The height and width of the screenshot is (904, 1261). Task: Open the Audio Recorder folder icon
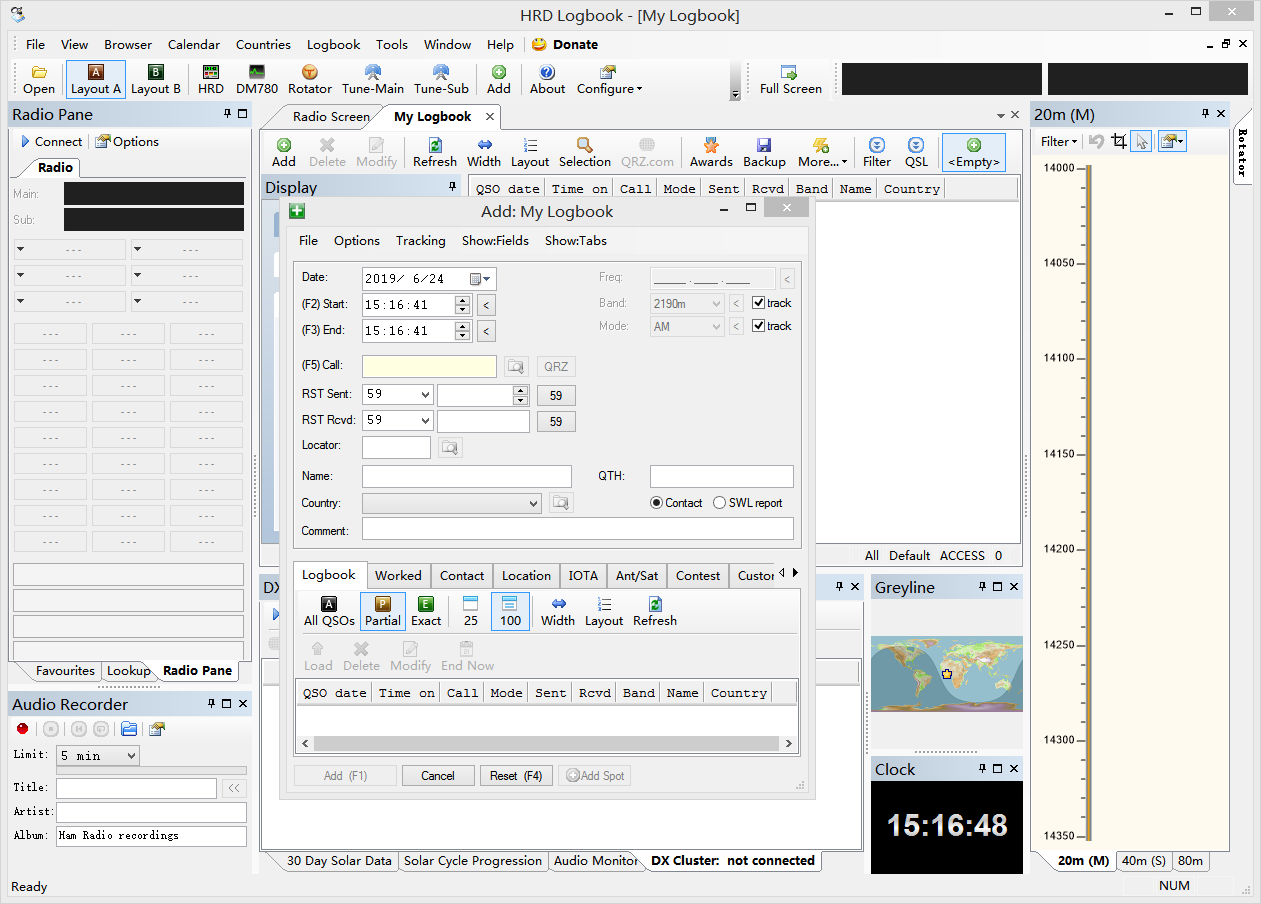(x=129, y=729)
